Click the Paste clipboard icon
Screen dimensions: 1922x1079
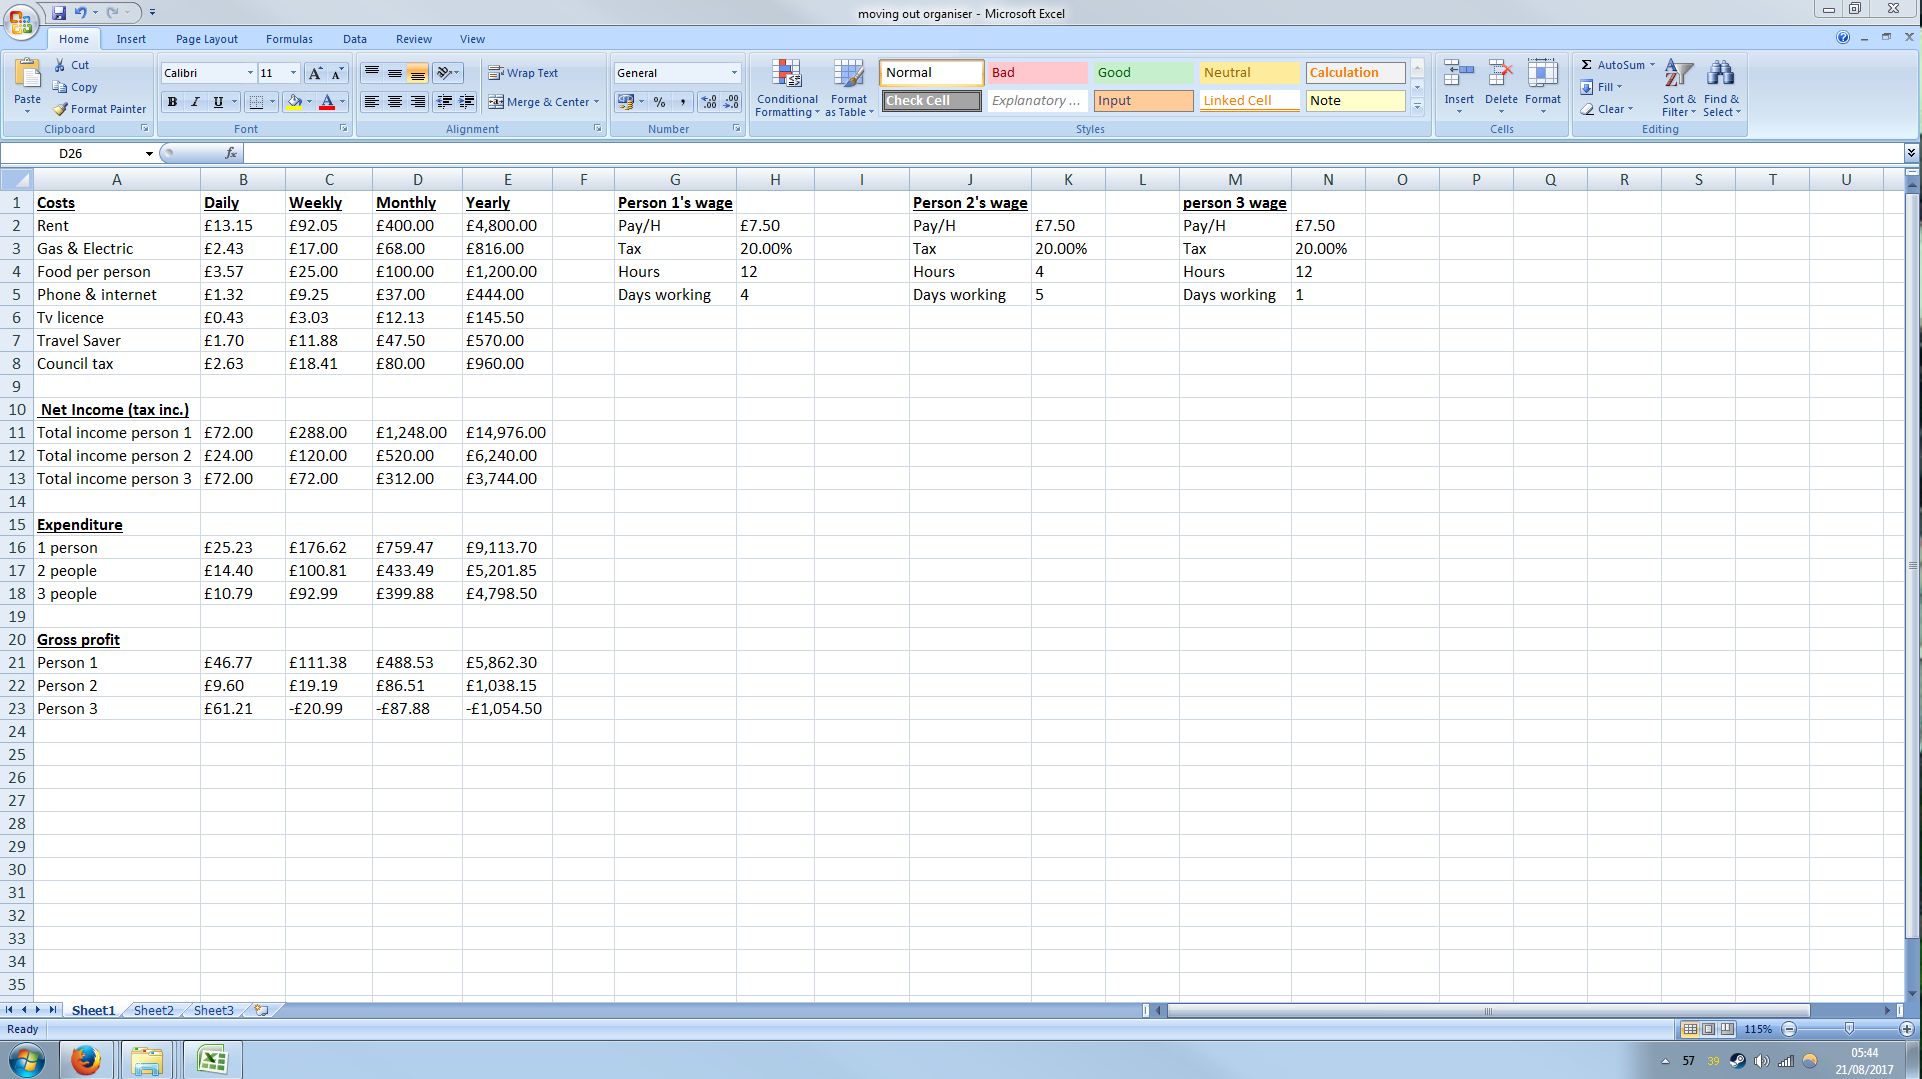click(27, 73)
